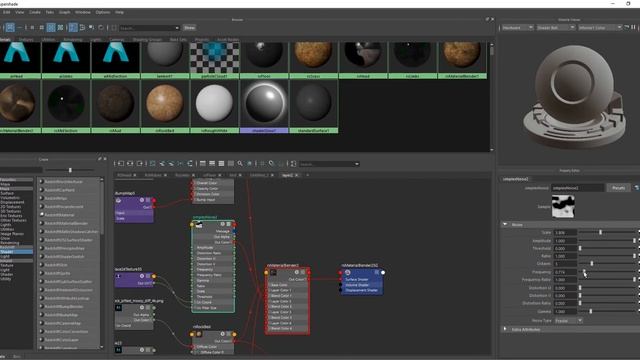Screen dimensions: 640x360
Task: Switch to the Cameras browser tab
Action: tap(116, 40)
